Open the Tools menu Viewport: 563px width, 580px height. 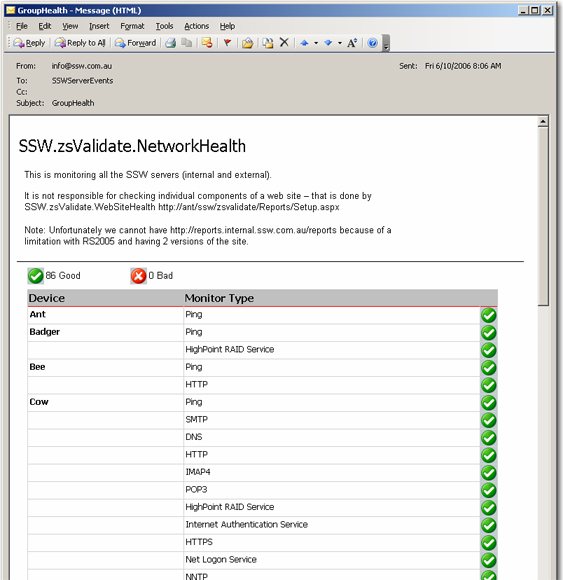tap(164, 26)
